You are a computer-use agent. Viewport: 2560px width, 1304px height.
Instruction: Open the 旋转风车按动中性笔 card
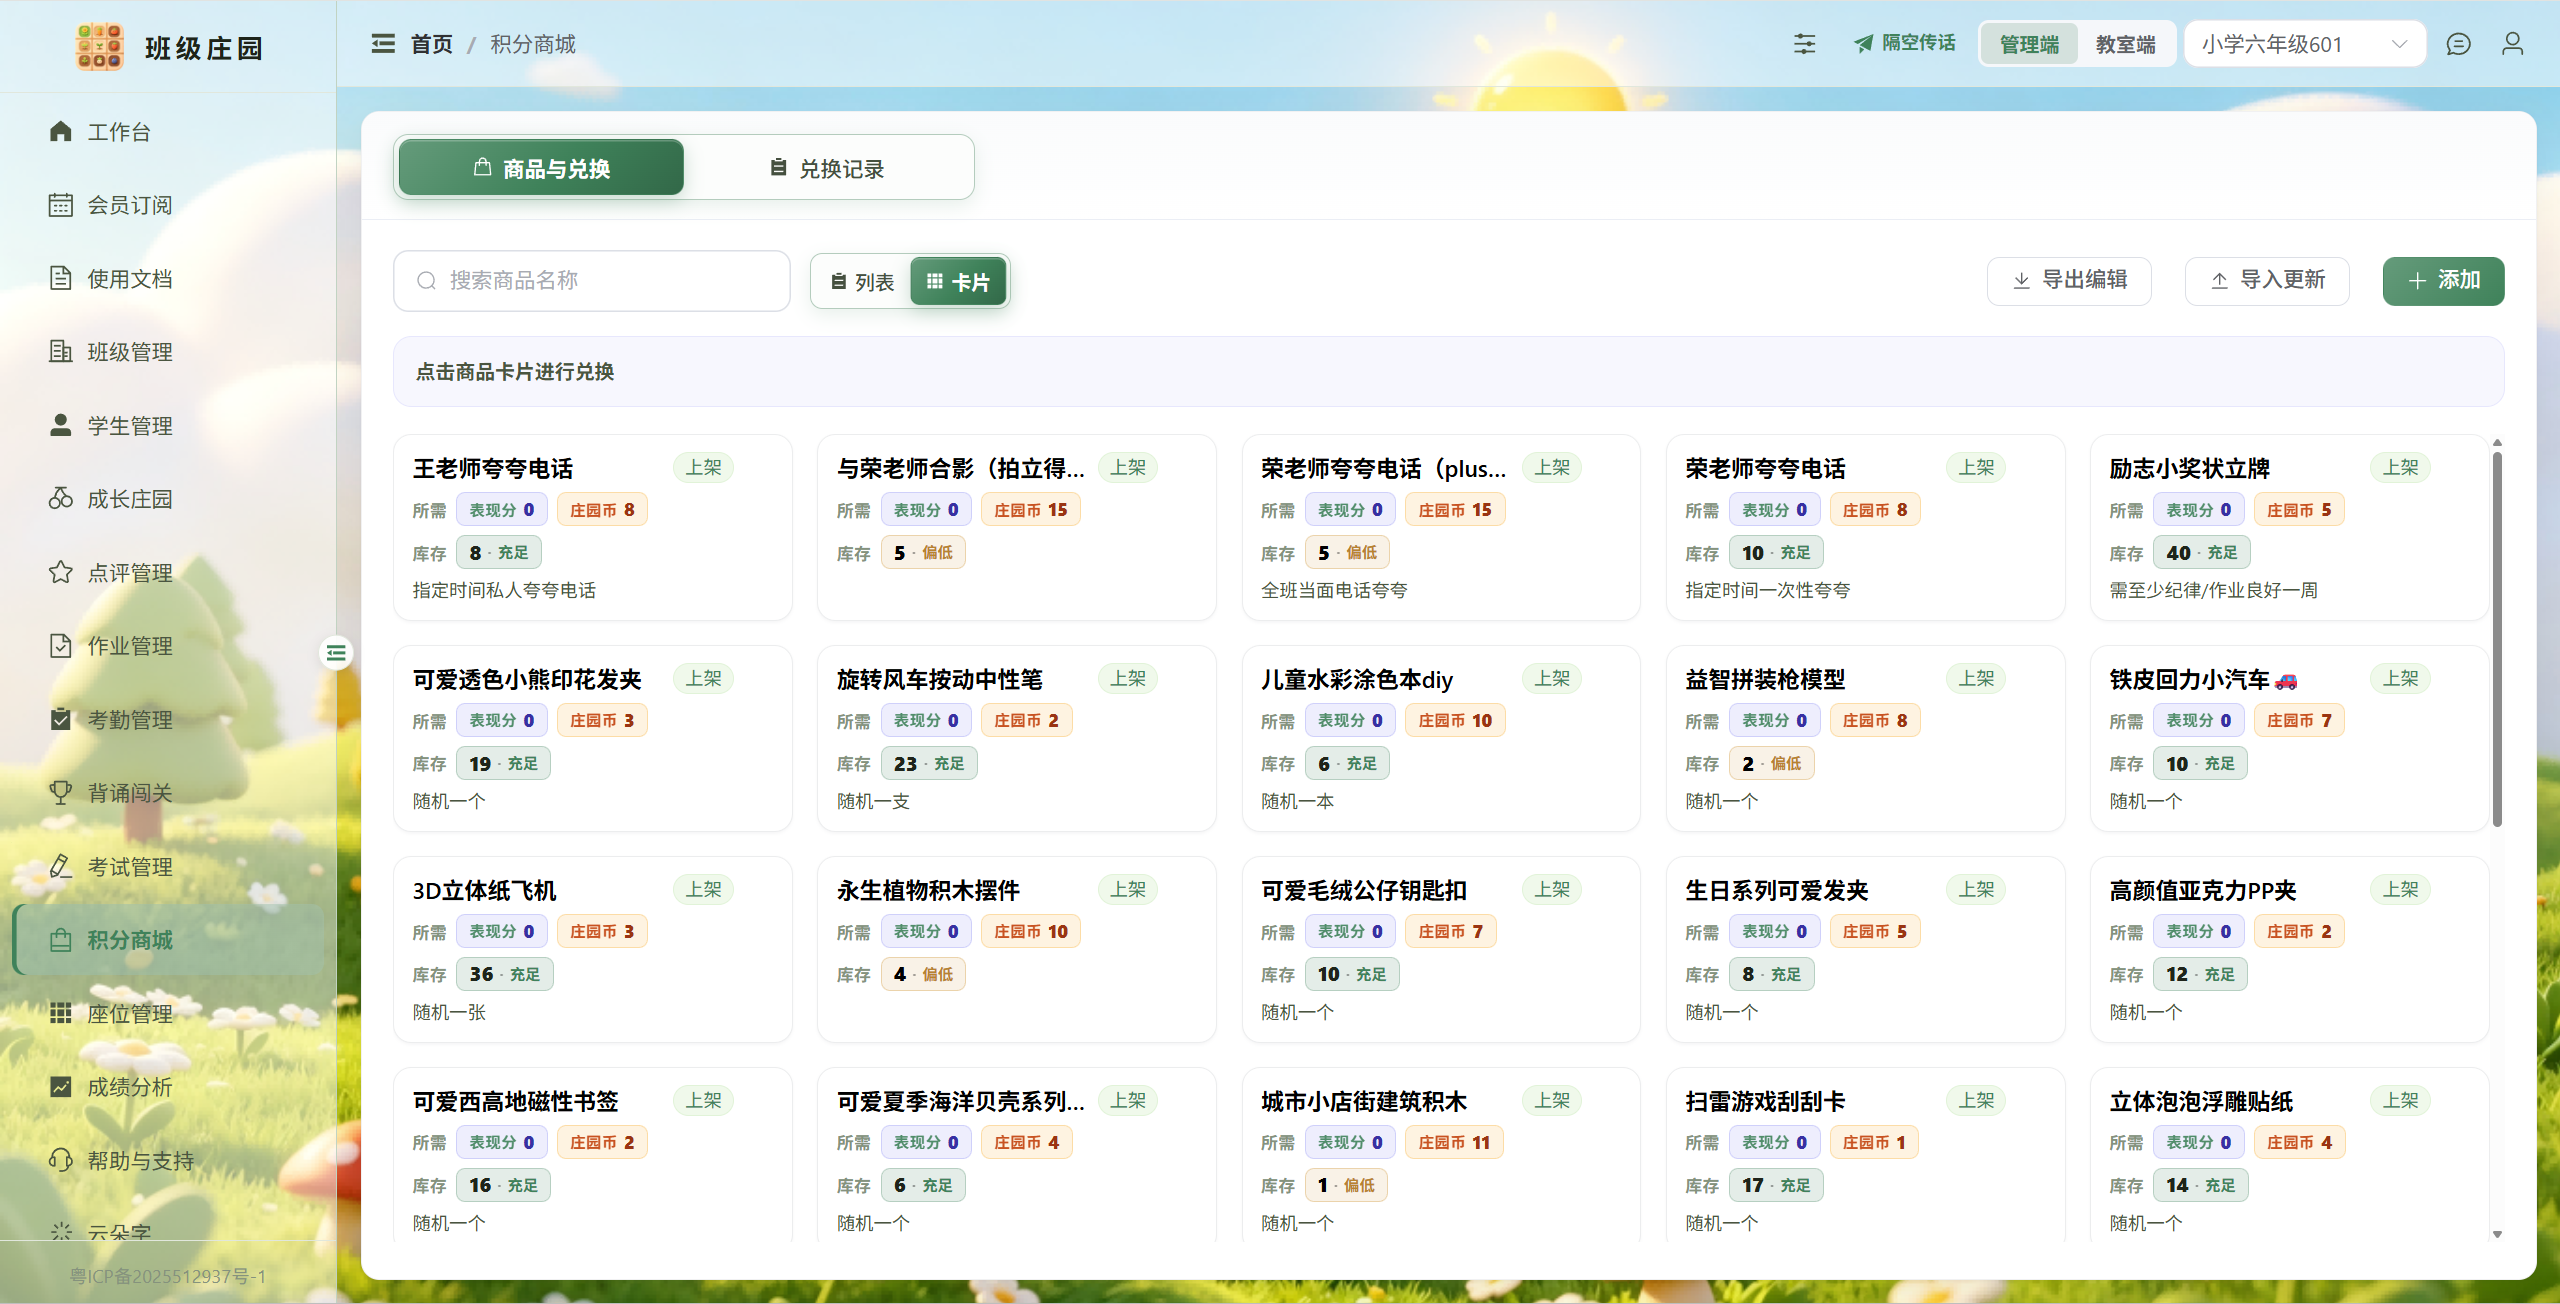point(1017,738)
